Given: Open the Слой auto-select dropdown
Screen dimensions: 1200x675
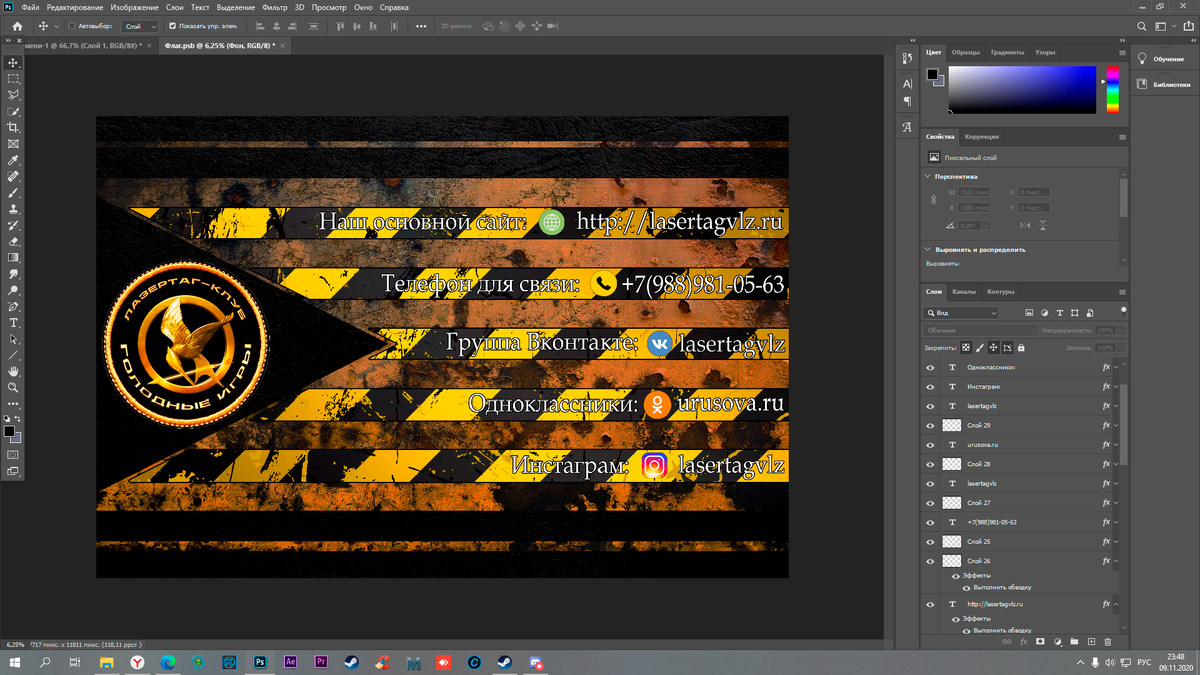Looking at the screenshot, I should coord(140,26).
